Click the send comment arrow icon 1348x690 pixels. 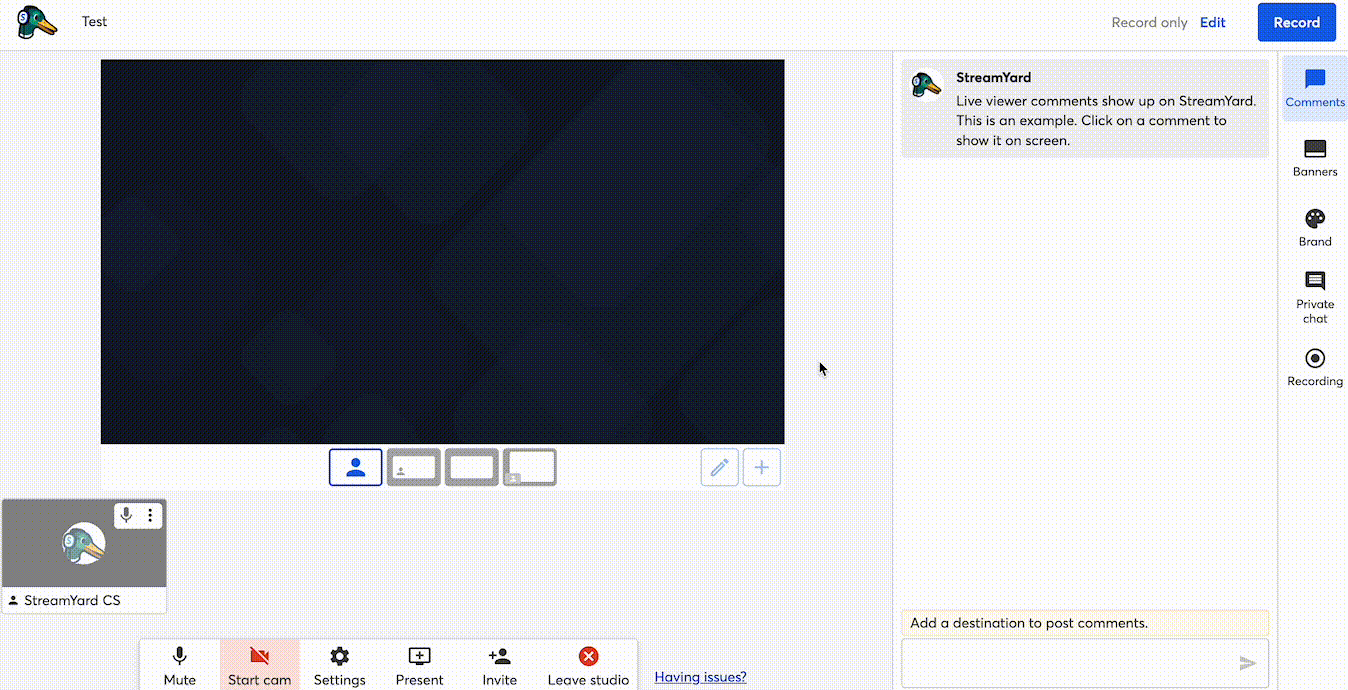coord(1247,663)
